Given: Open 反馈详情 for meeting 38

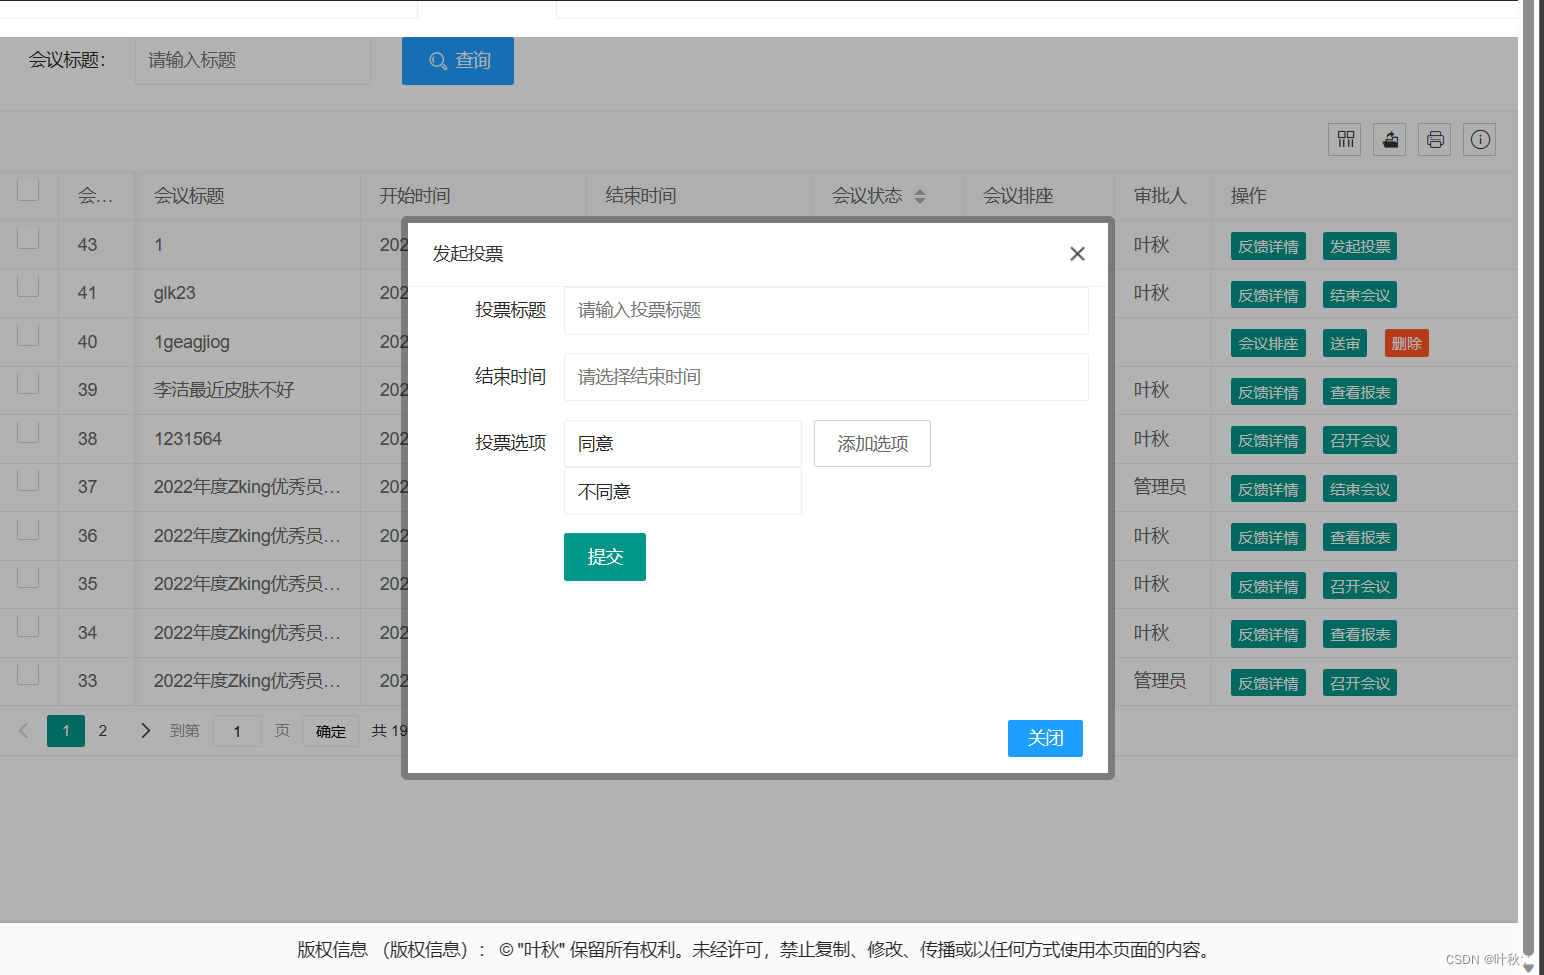Looking at the screenshot, I should [x=1268, y=440].
